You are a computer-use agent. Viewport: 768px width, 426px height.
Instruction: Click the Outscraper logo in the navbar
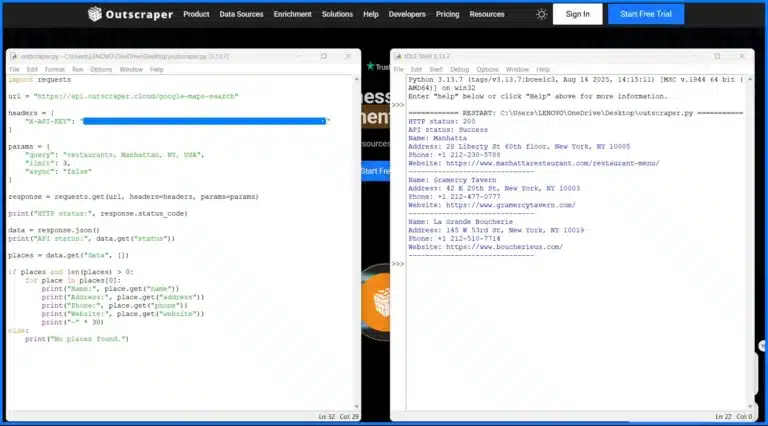tap(130, 14)
